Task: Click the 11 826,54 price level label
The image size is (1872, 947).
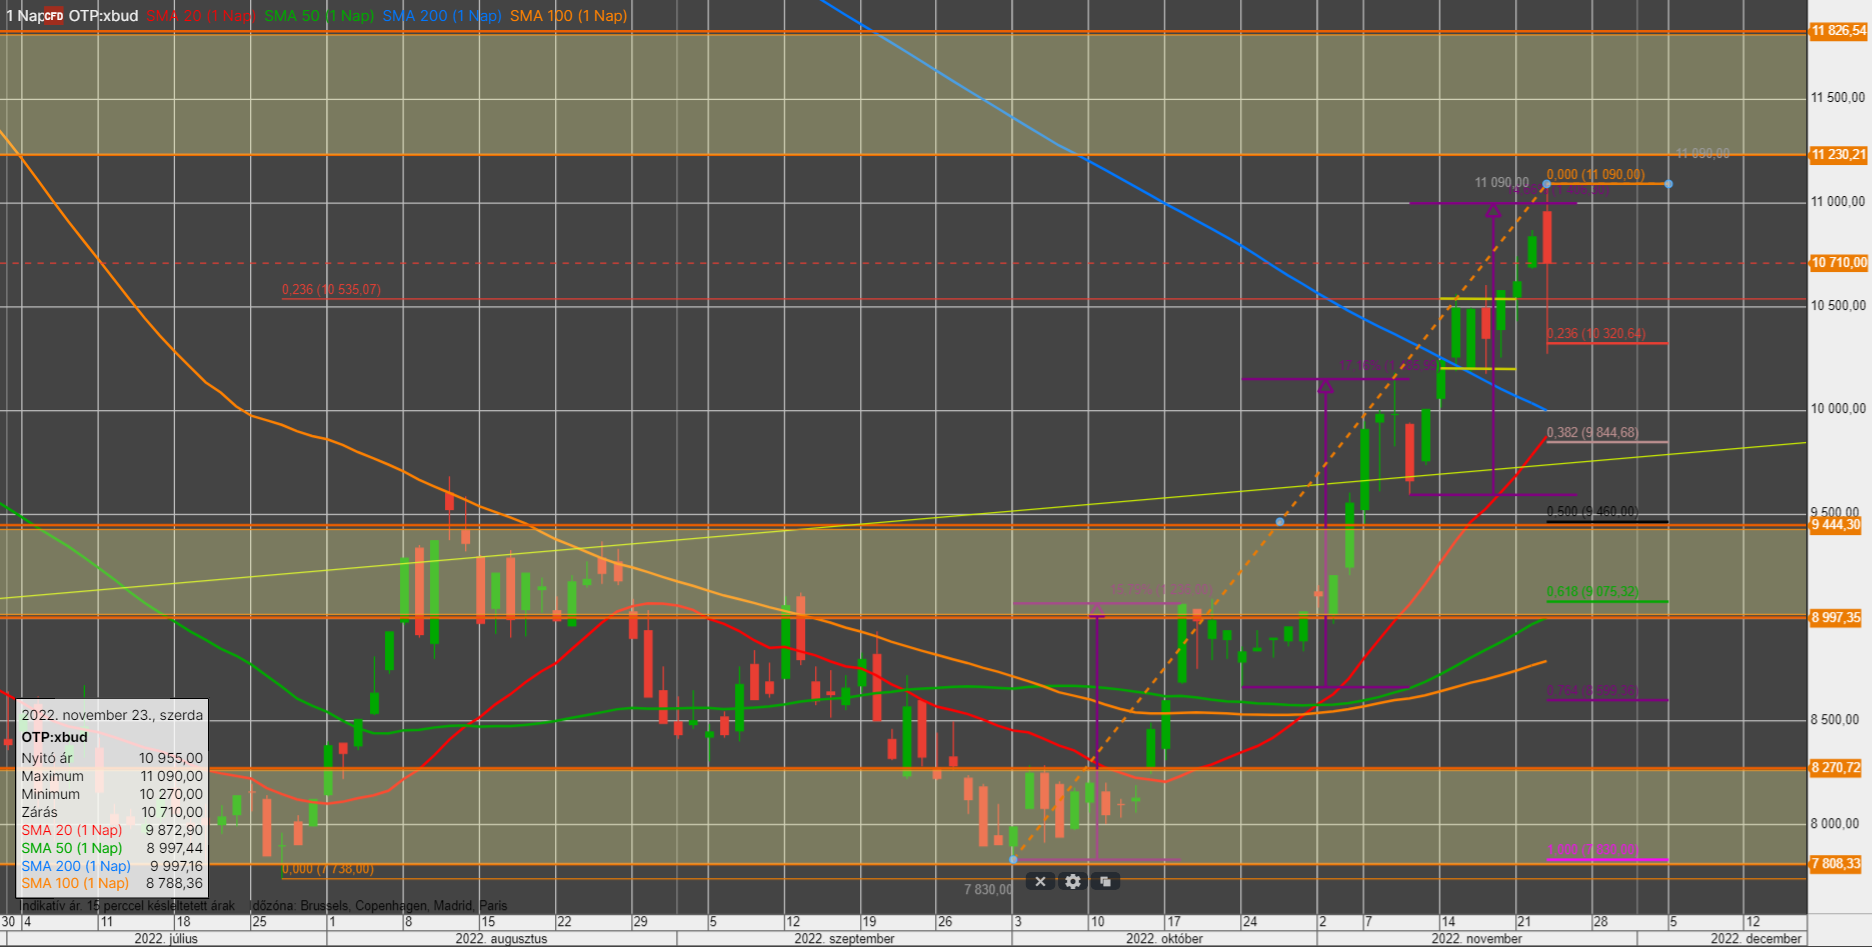Action: [1838, 31]
